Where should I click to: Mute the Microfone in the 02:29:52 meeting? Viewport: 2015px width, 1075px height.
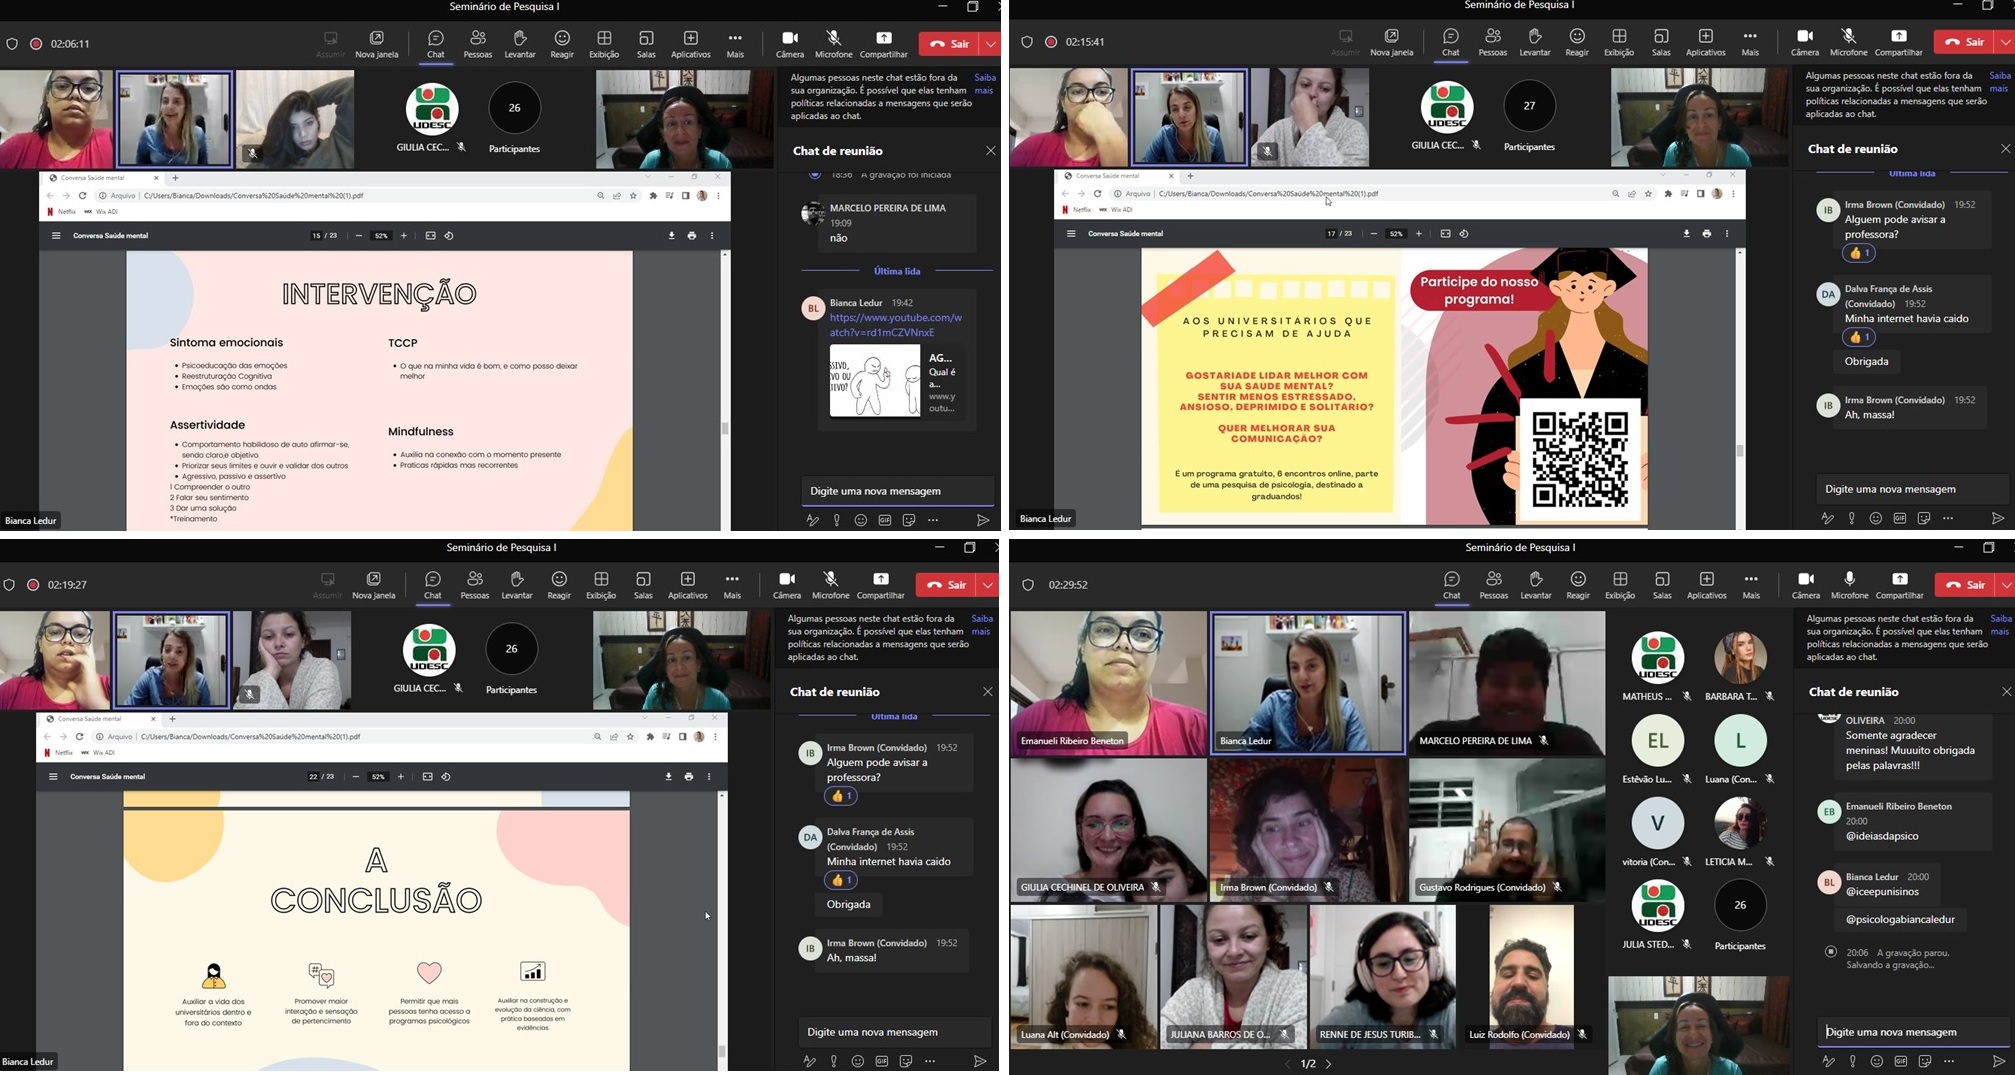coord(1848,585)
